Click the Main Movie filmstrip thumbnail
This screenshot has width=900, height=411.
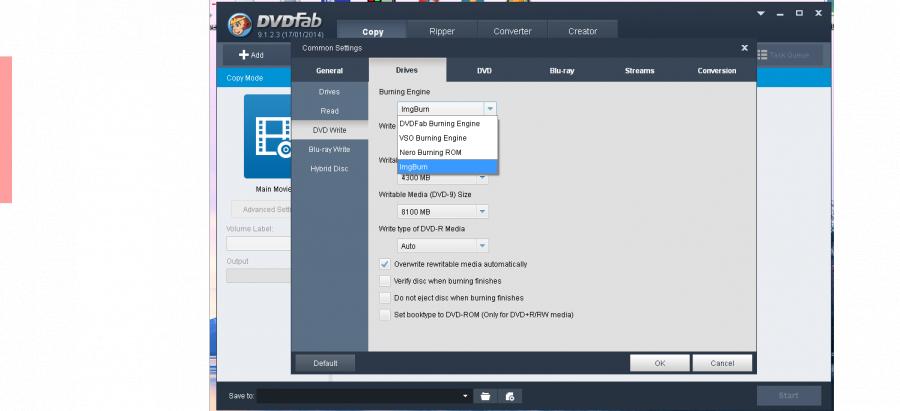point(267,137)
